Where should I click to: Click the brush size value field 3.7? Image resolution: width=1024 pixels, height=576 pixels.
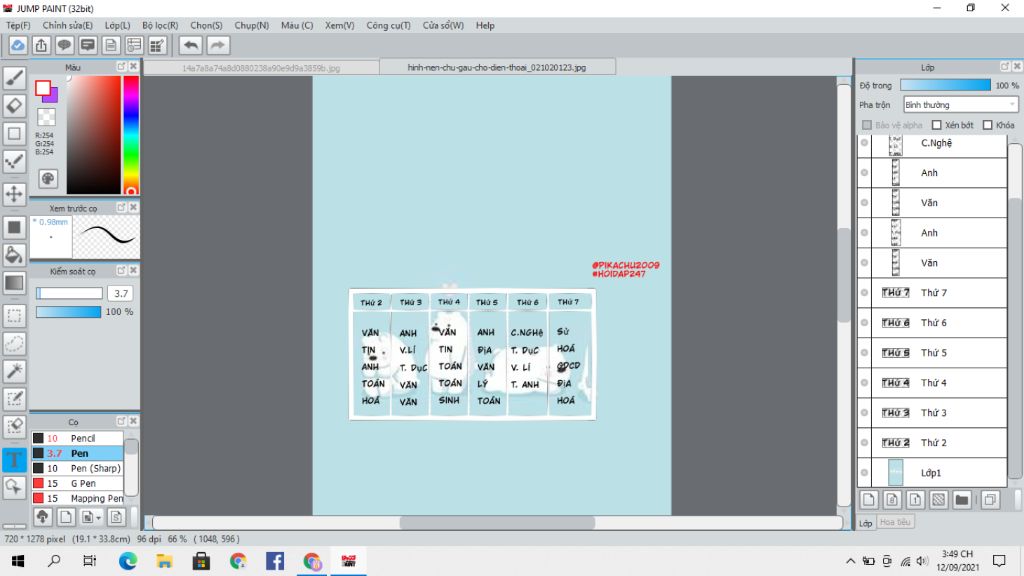point(121,293)
